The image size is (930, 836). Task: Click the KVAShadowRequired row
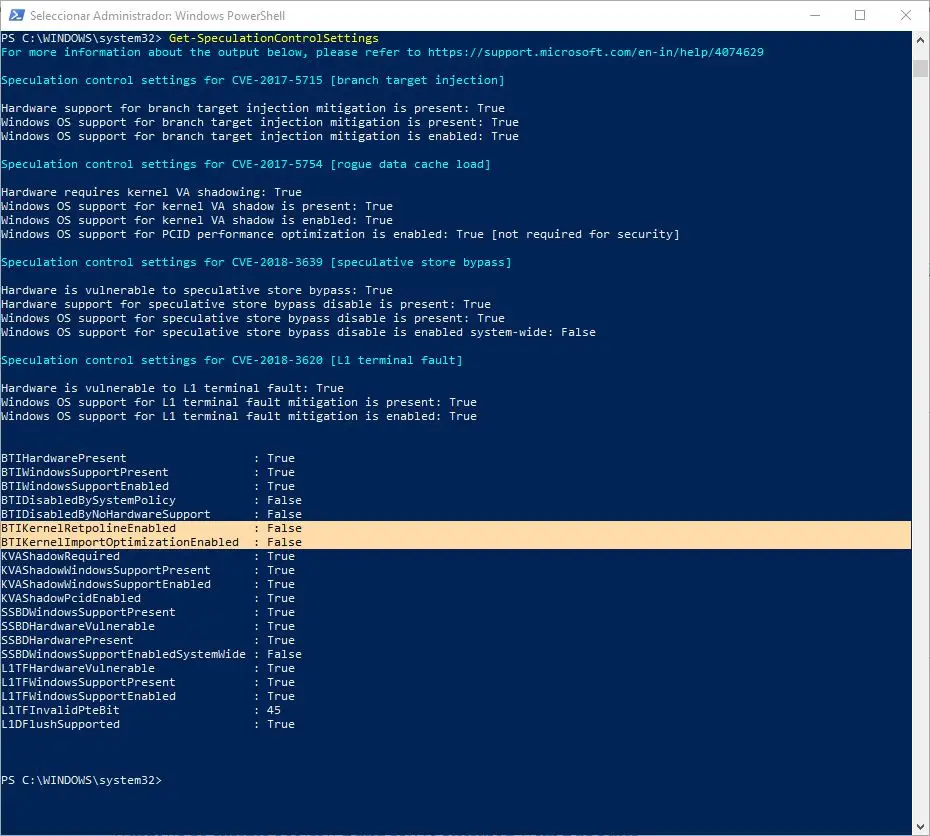click(148, 556)
